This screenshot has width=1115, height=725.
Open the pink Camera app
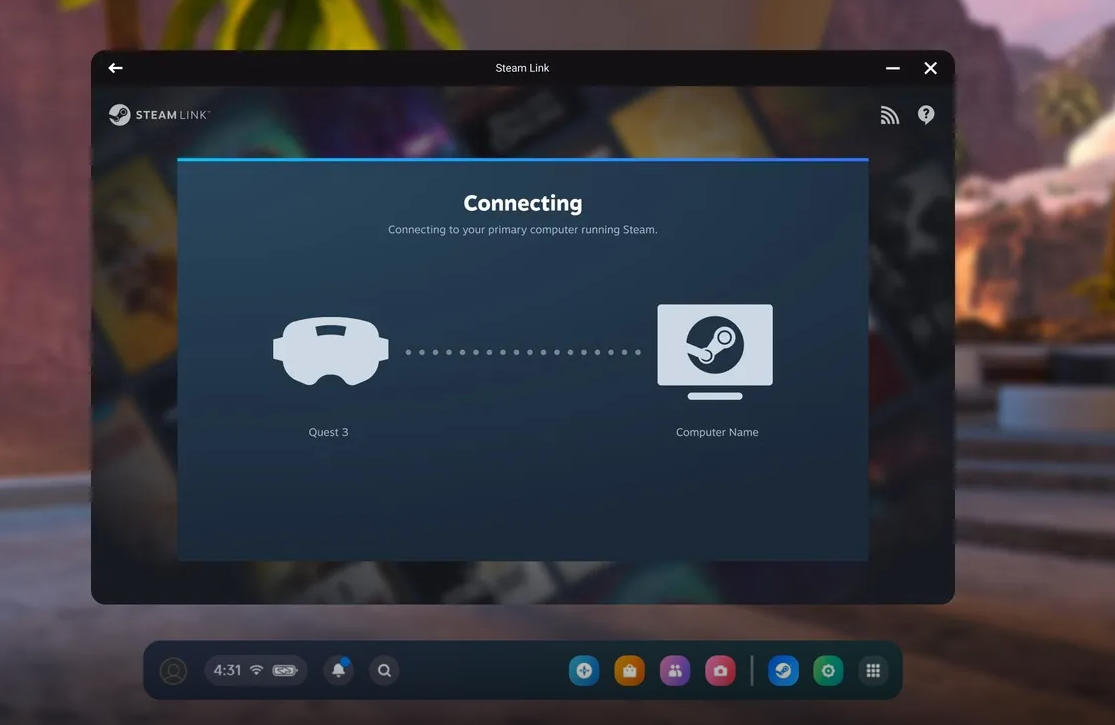coord(720,670)
